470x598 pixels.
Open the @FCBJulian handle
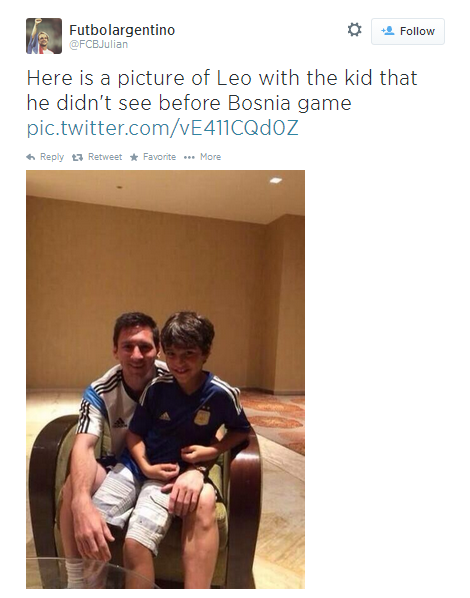[x=98, y=45]
